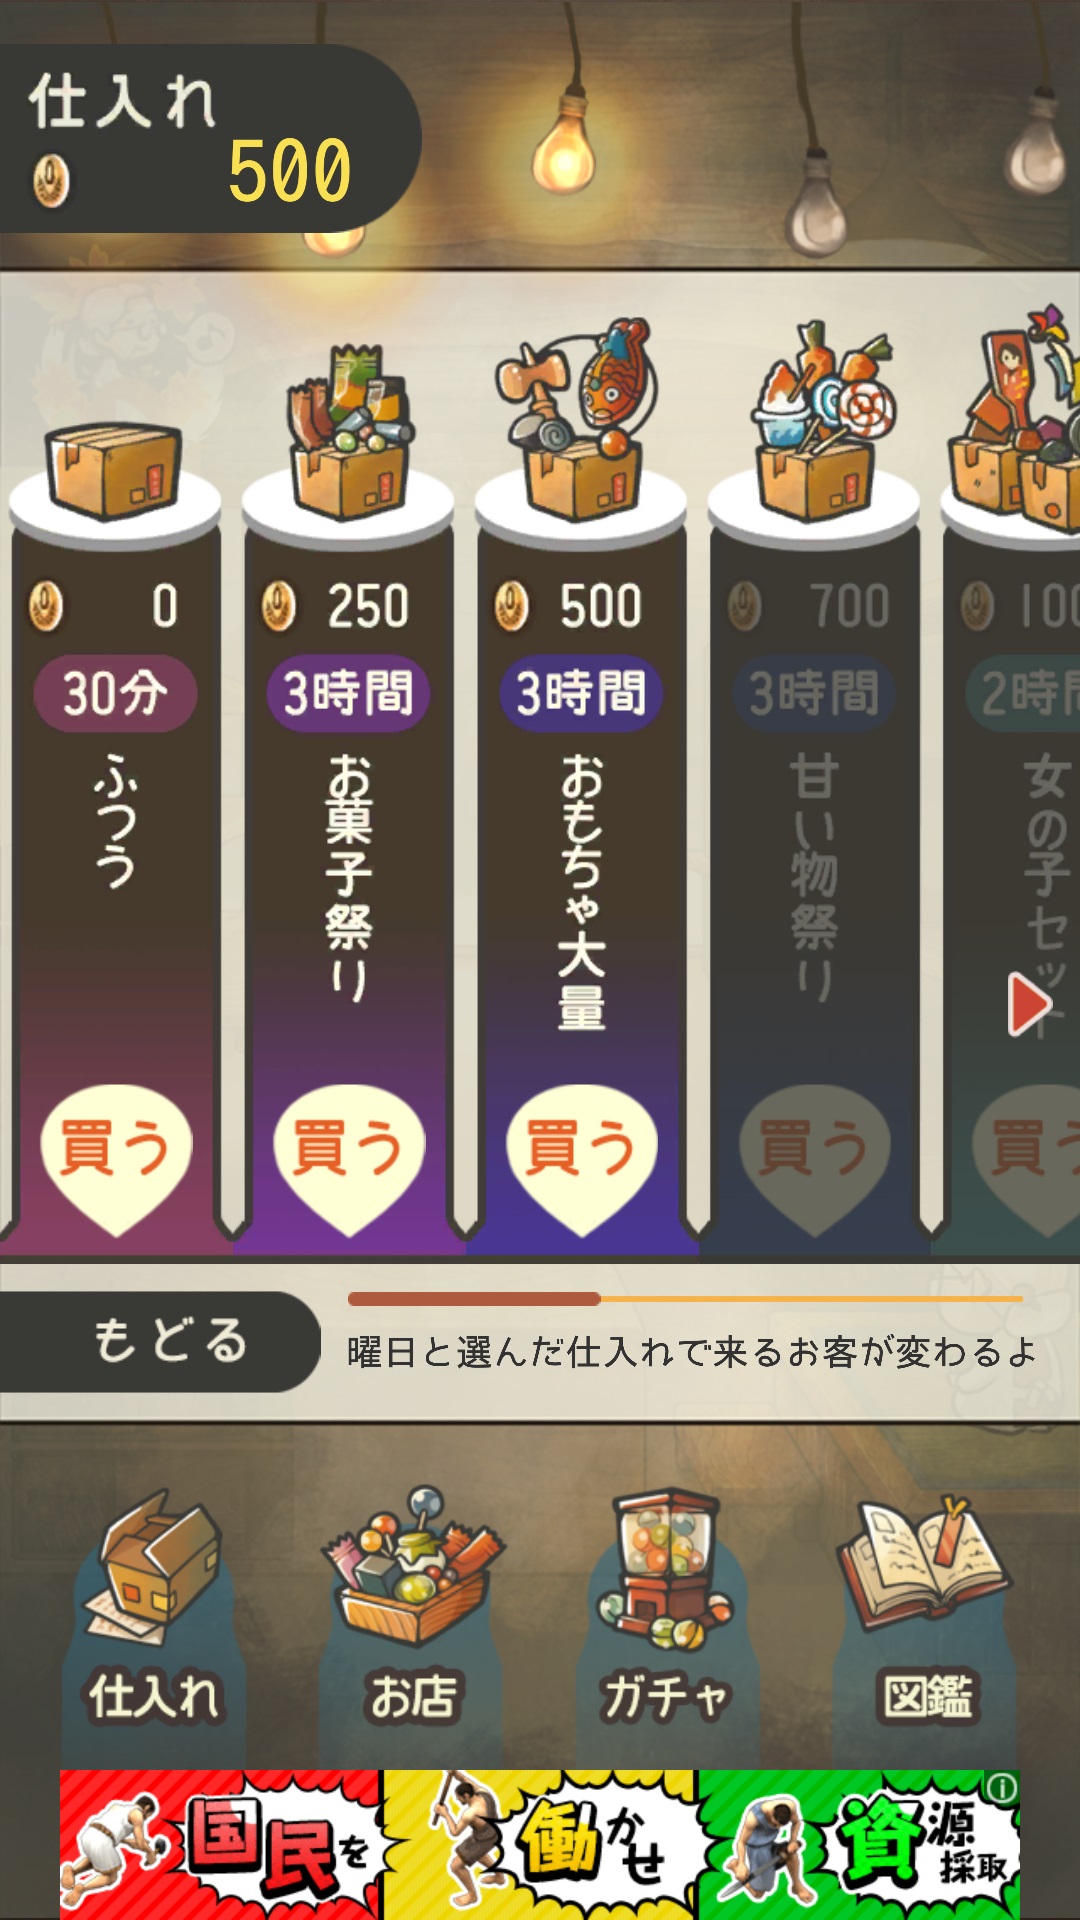The height and width of the screenshot is (1920, 1080).
Task: Select the plain cardboard box ふつう icon
Action: (x=114, y=470)
